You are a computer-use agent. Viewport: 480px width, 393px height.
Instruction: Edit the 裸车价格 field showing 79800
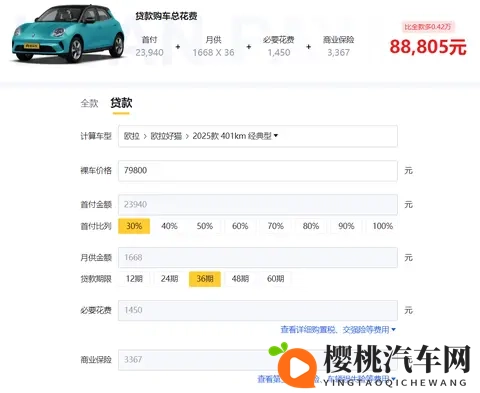tap(258, 171)
